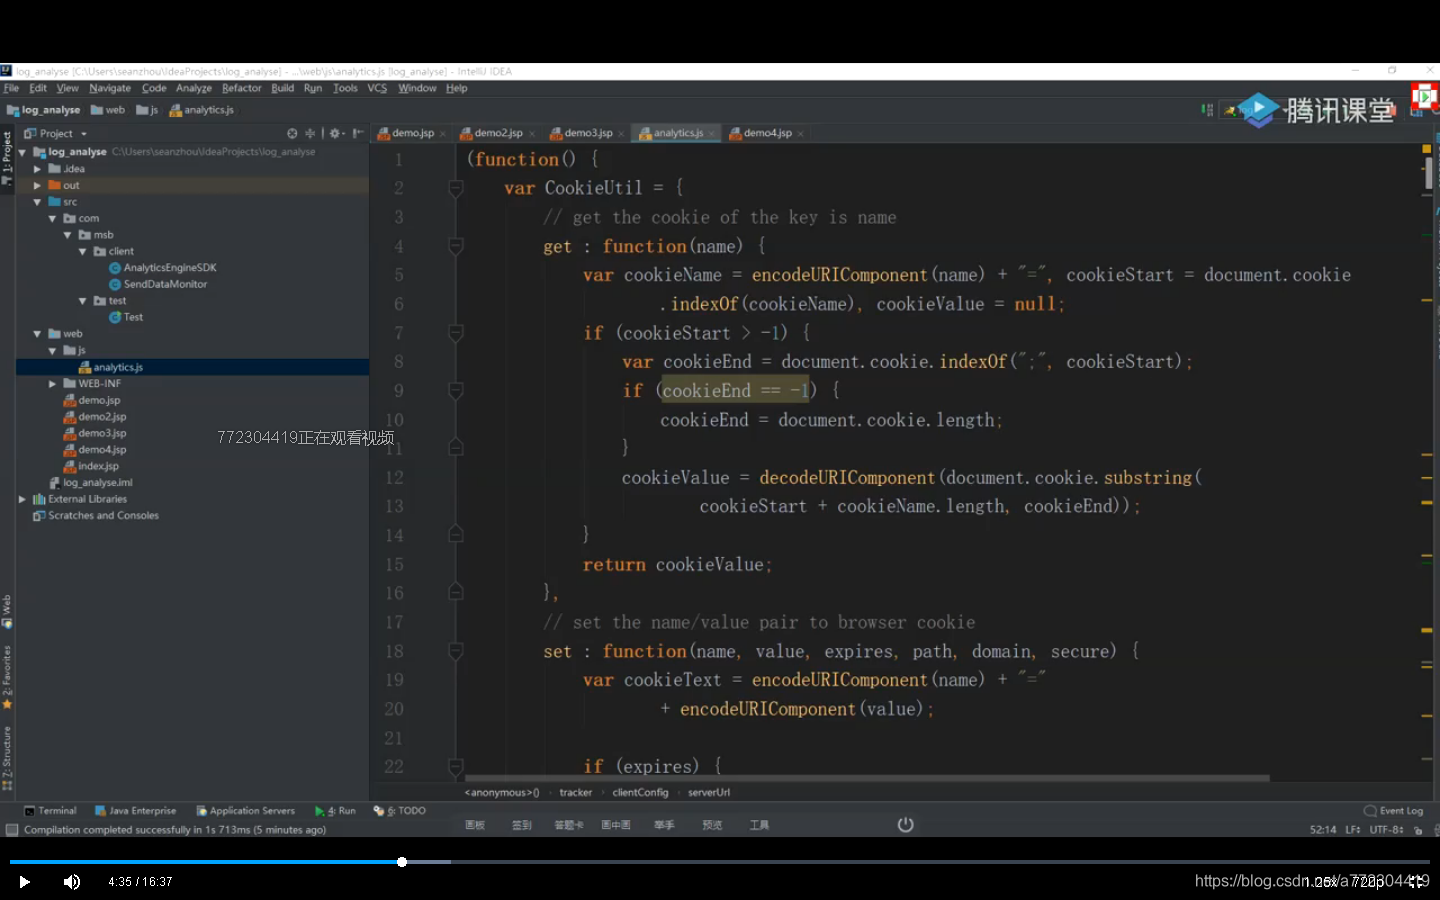Viewport: 1440px width, 900px height.
Task: Play the video
Action: (x=25, y=882)
